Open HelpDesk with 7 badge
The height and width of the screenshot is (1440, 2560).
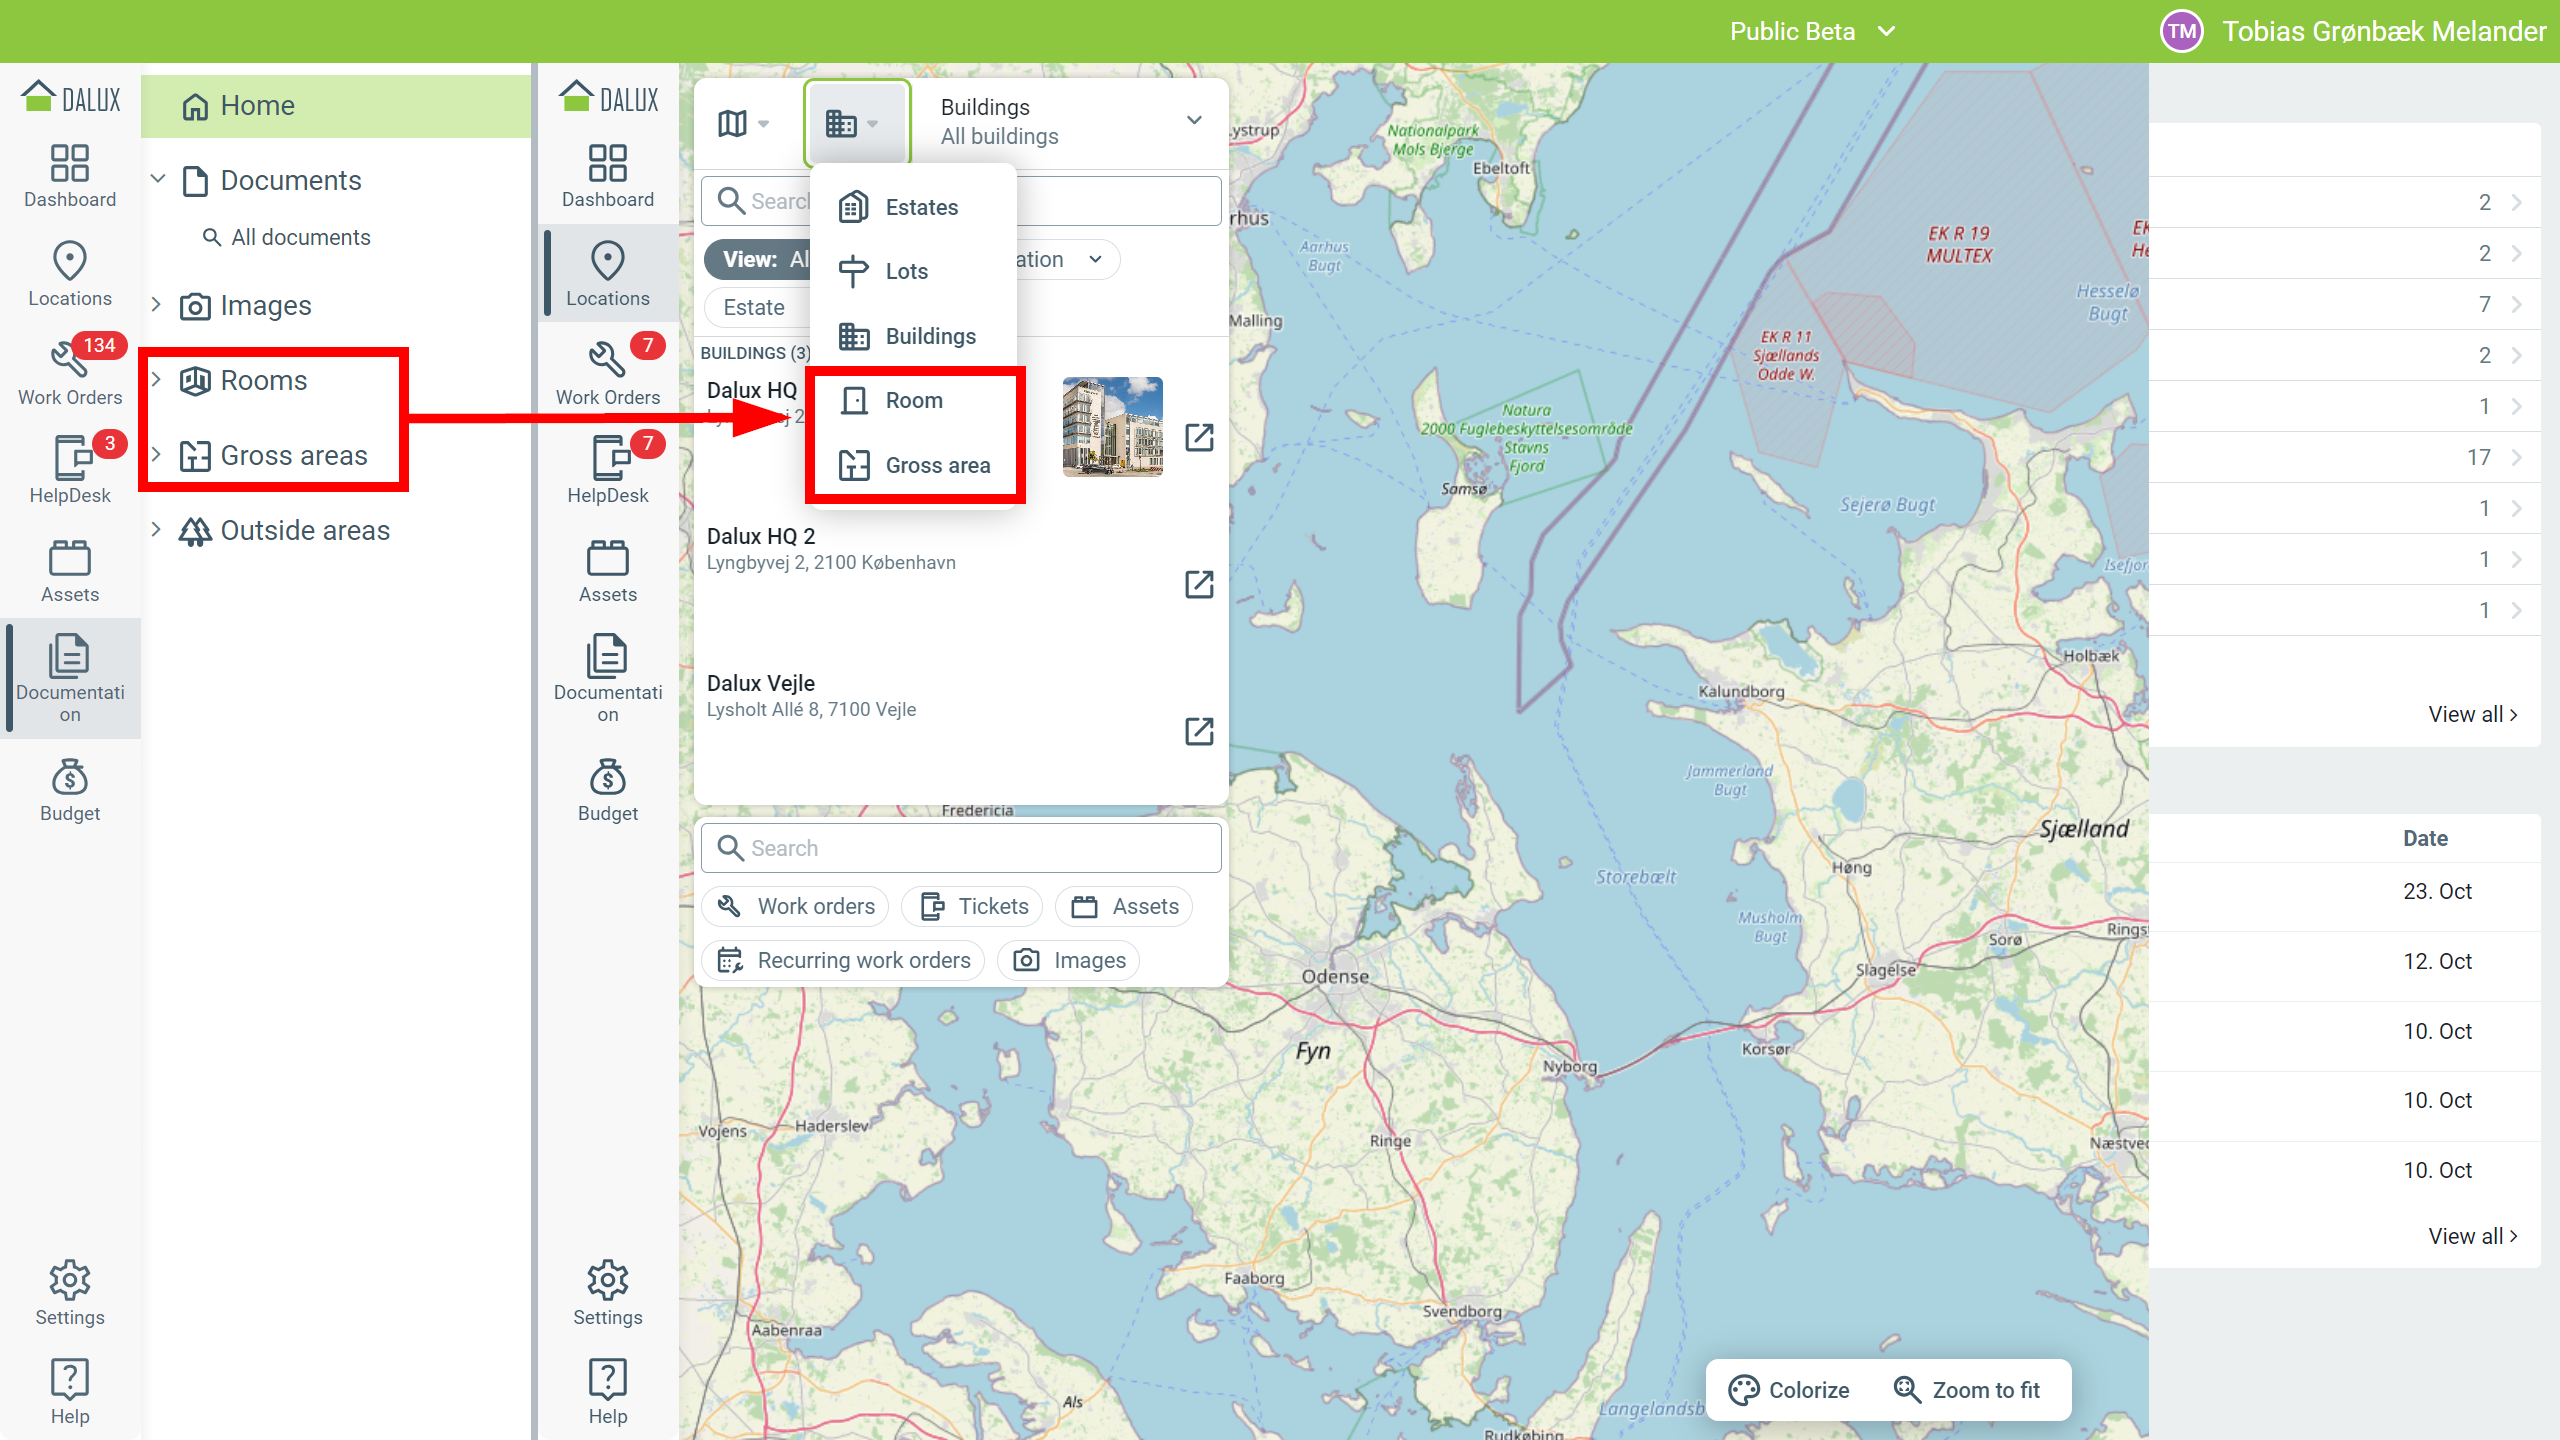(x=608, y=470)
